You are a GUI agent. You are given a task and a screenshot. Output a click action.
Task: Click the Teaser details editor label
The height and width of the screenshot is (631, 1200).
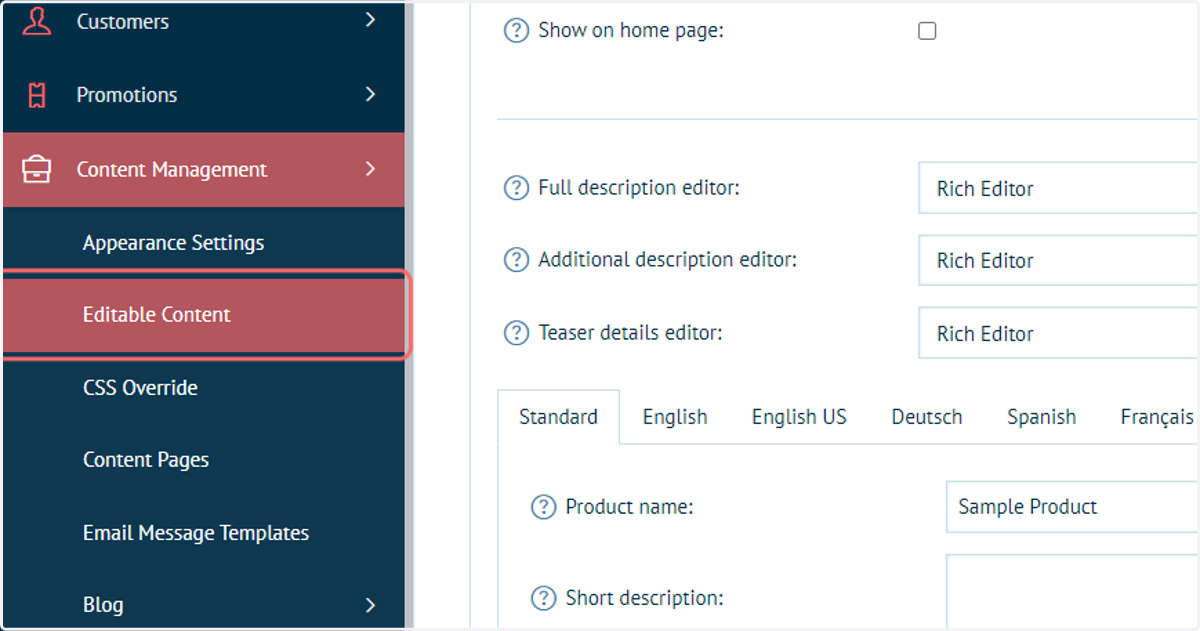point(630,333)
